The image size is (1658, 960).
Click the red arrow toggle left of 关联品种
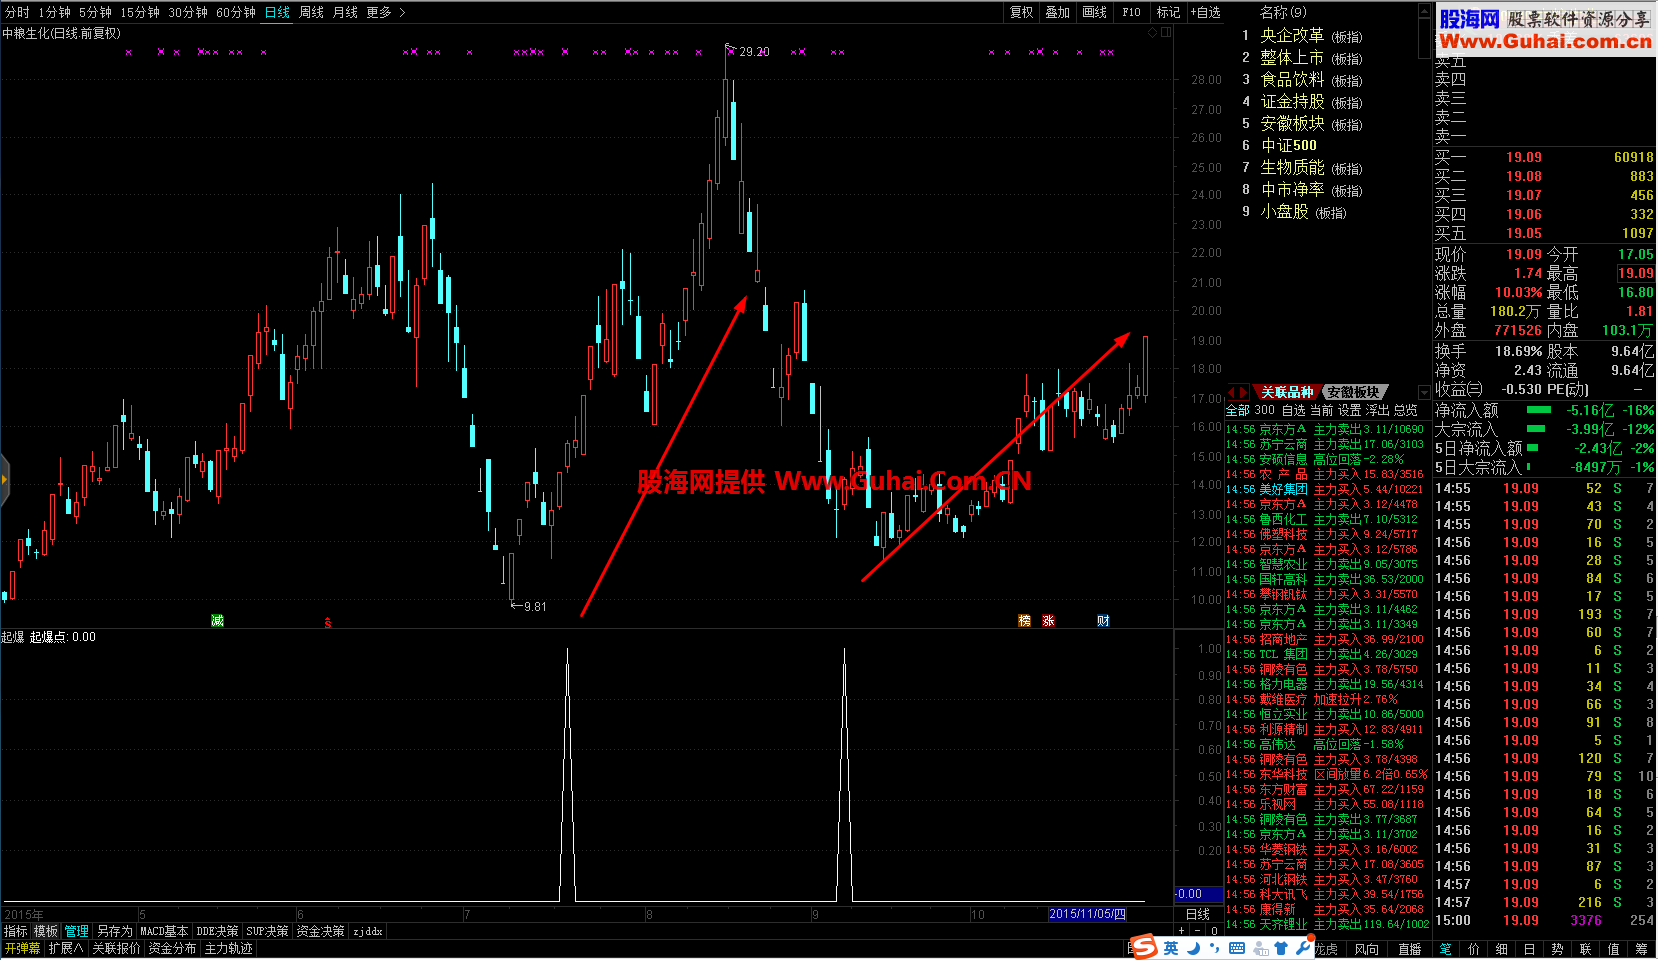tap(1238, 392)
